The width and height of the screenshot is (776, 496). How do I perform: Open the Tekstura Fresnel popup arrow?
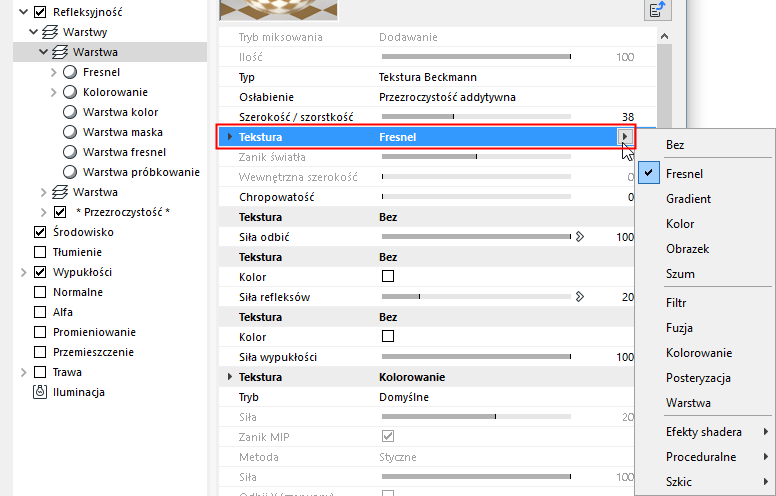(626, 137)
